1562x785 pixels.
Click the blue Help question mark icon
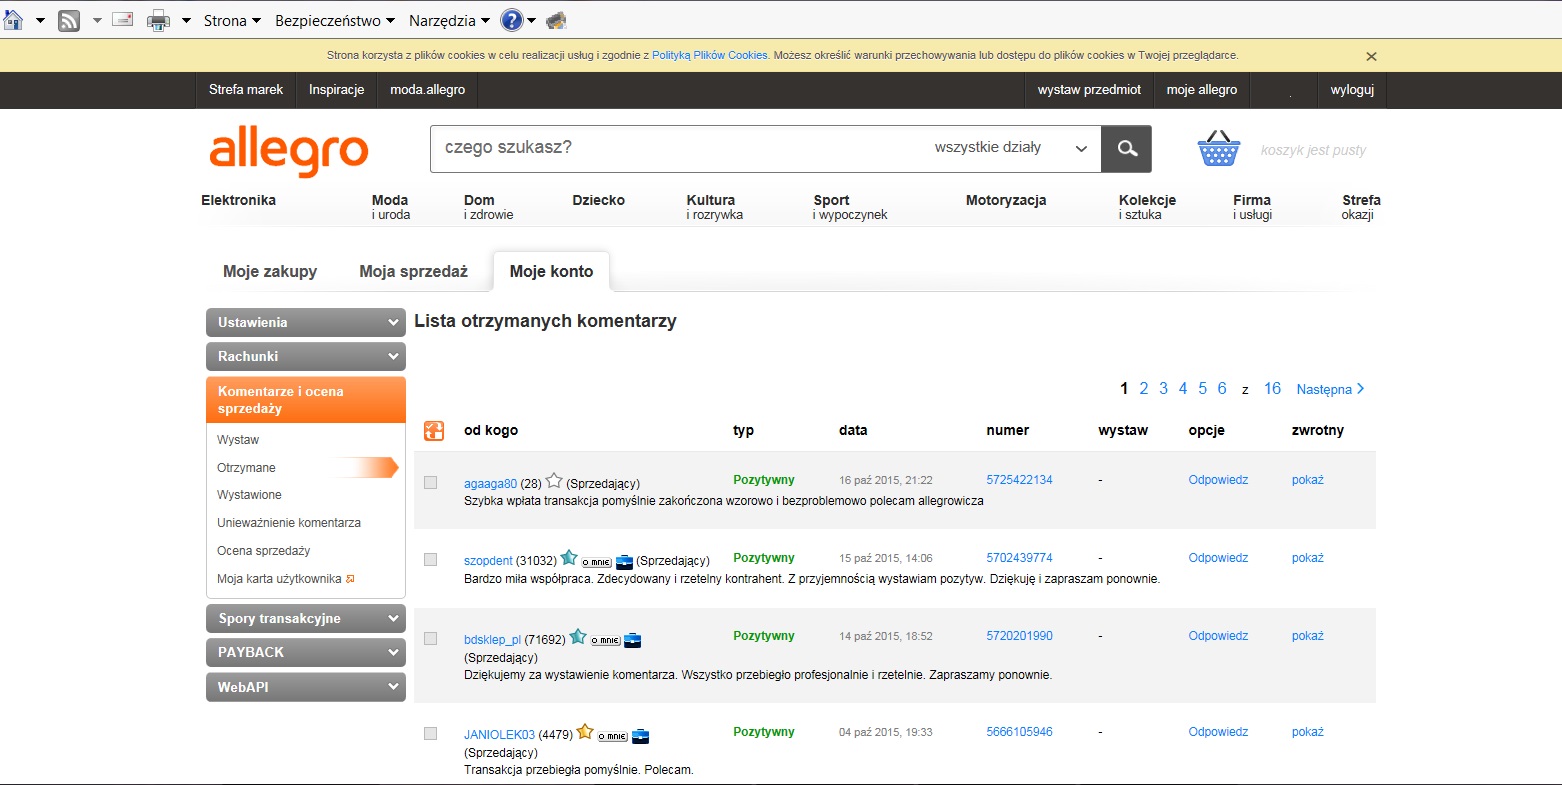pyautogui.click(x=511, y=20)
